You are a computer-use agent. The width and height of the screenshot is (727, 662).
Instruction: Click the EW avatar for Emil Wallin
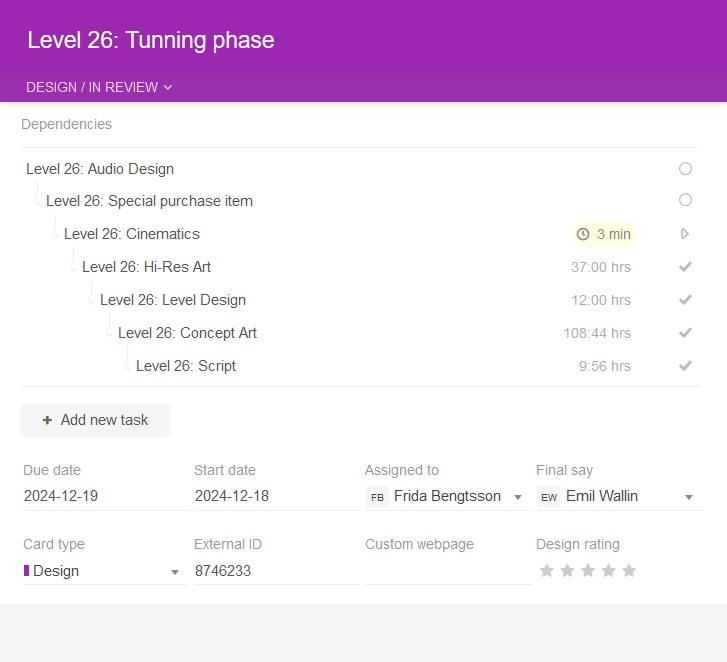click(x=548, y=497)
